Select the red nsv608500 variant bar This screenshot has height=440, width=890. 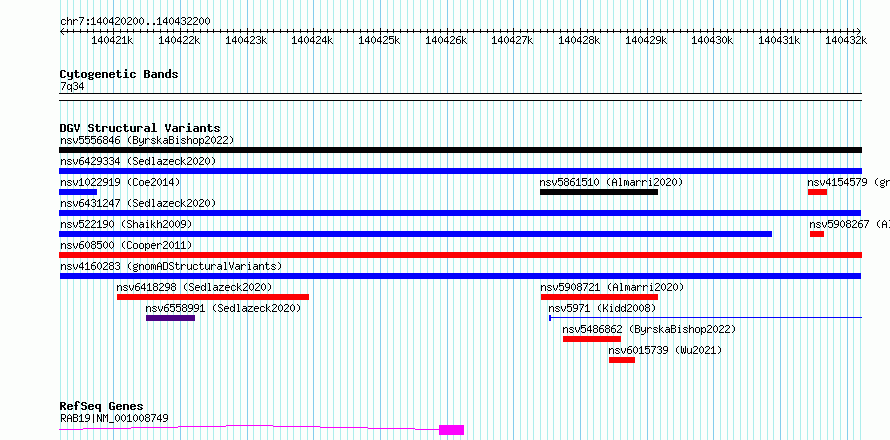coord(460,255)
